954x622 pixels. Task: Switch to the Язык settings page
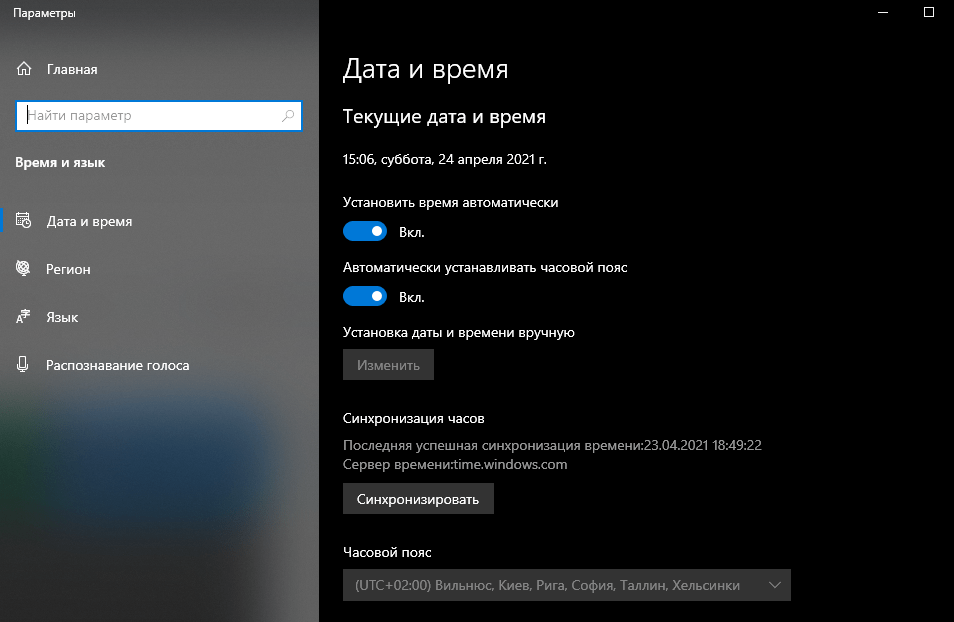tap(62, 317)
